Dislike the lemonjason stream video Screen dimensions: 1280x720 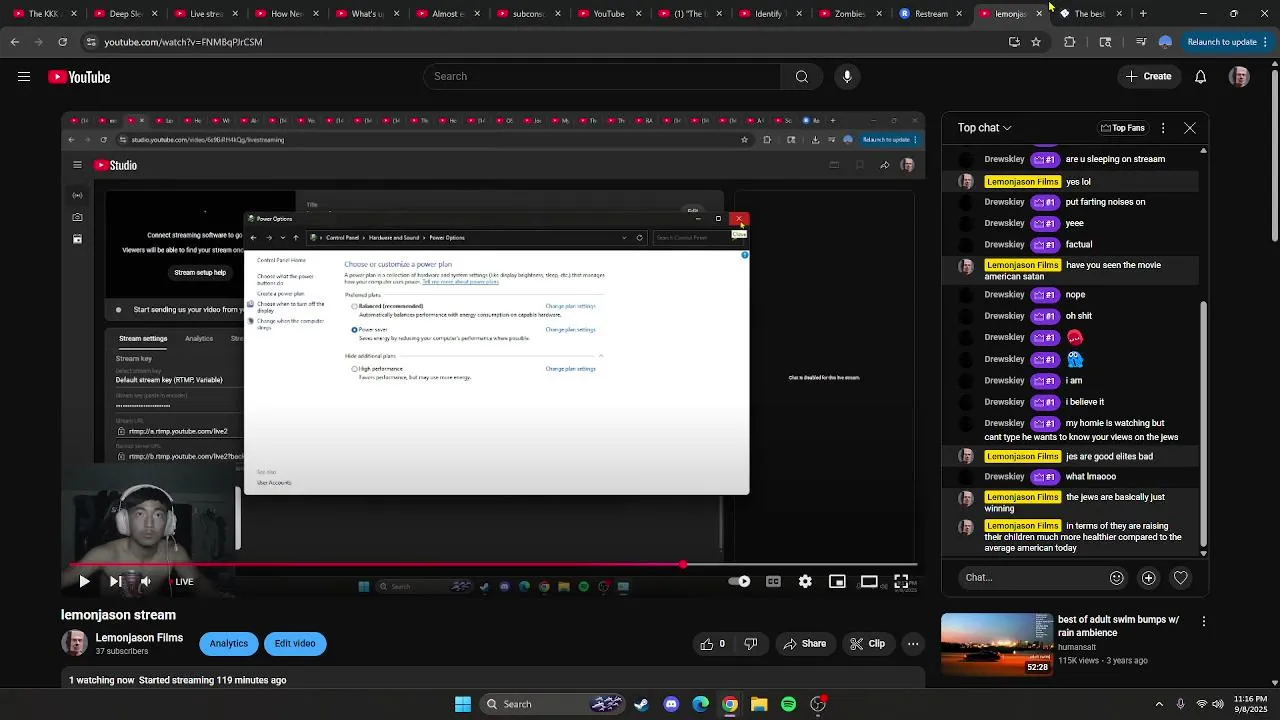click(751, 644)
